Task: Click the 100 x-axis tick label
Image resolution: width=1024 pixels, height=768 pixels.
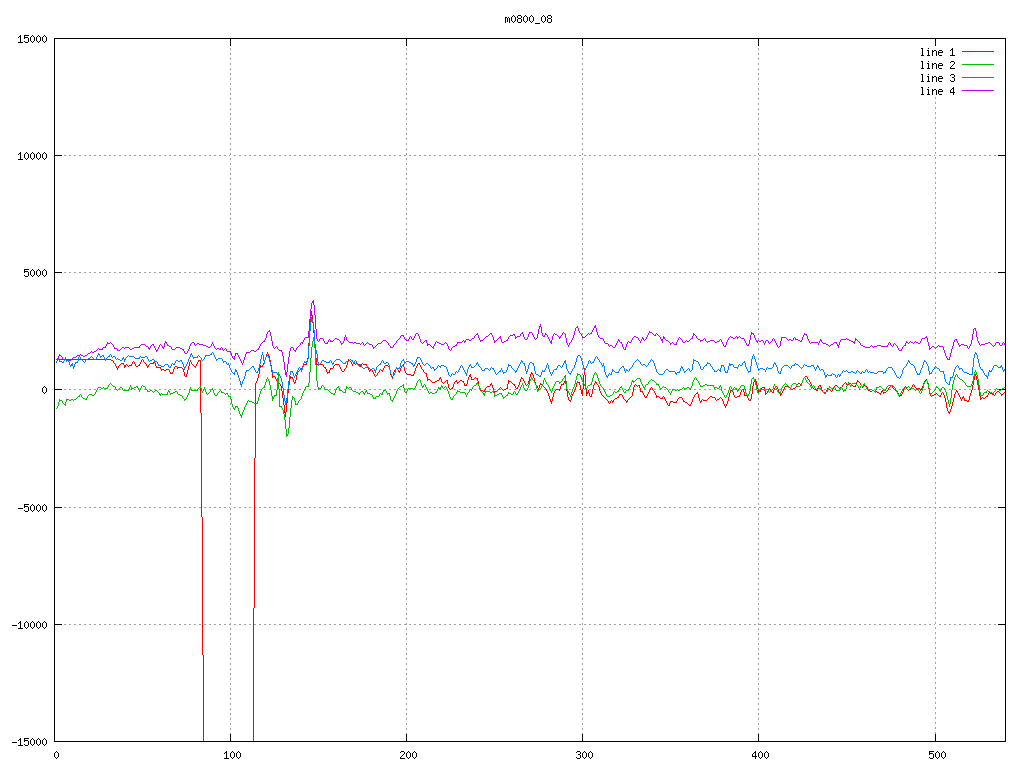Action: pyautogui.click(x=231, y=756)
